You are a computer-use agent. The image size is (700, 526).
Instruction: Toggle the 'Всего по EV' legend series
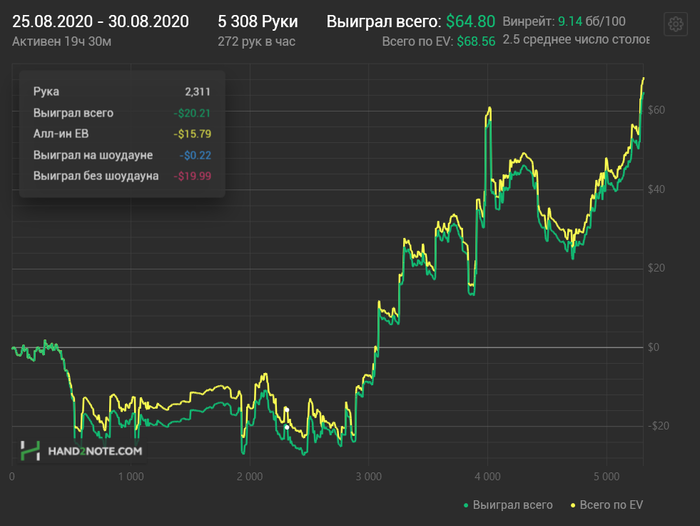610,506
